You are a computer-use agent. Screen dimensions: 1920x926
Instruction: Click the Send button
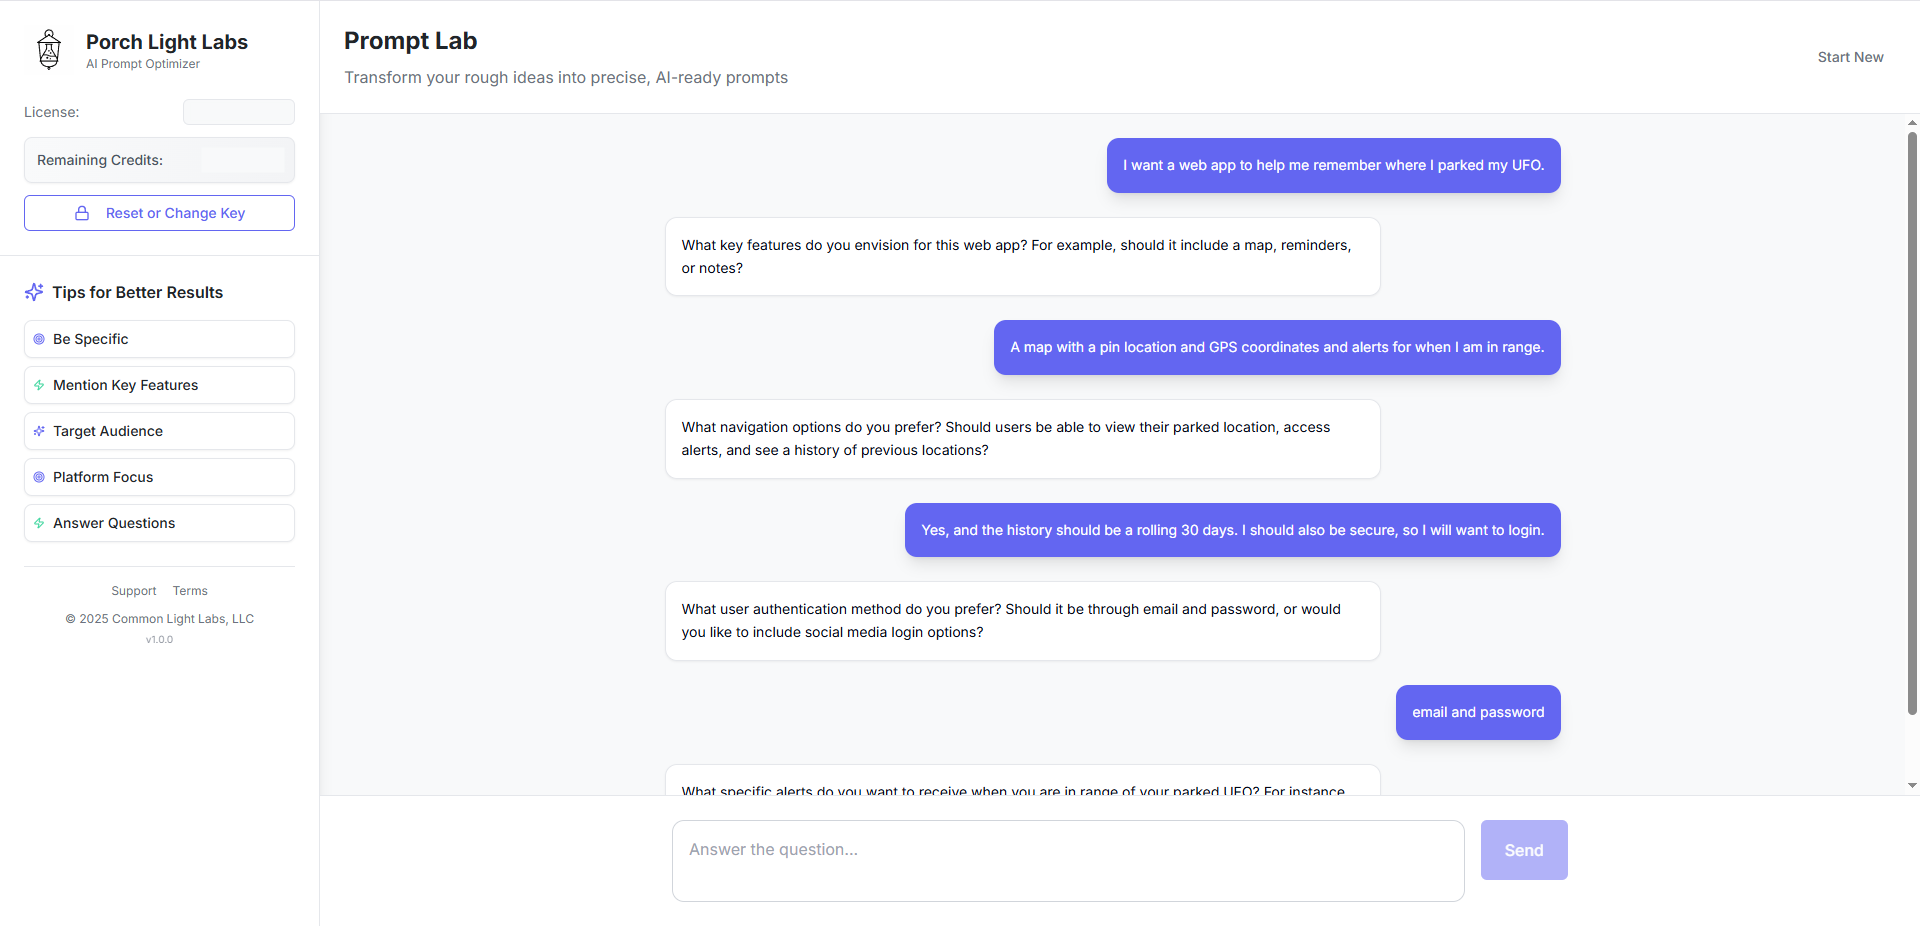[x=1524, y=850]
